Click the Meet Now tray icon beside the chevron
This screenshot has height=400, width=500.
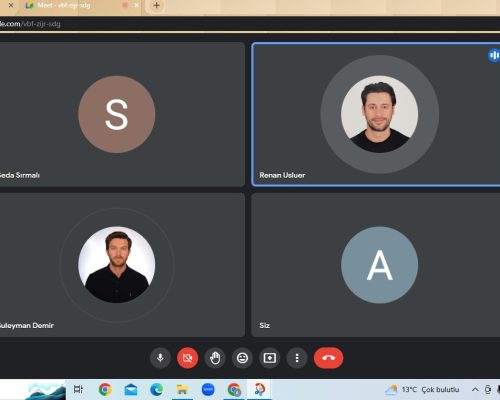pyautogui.click(x=488, y=389)
